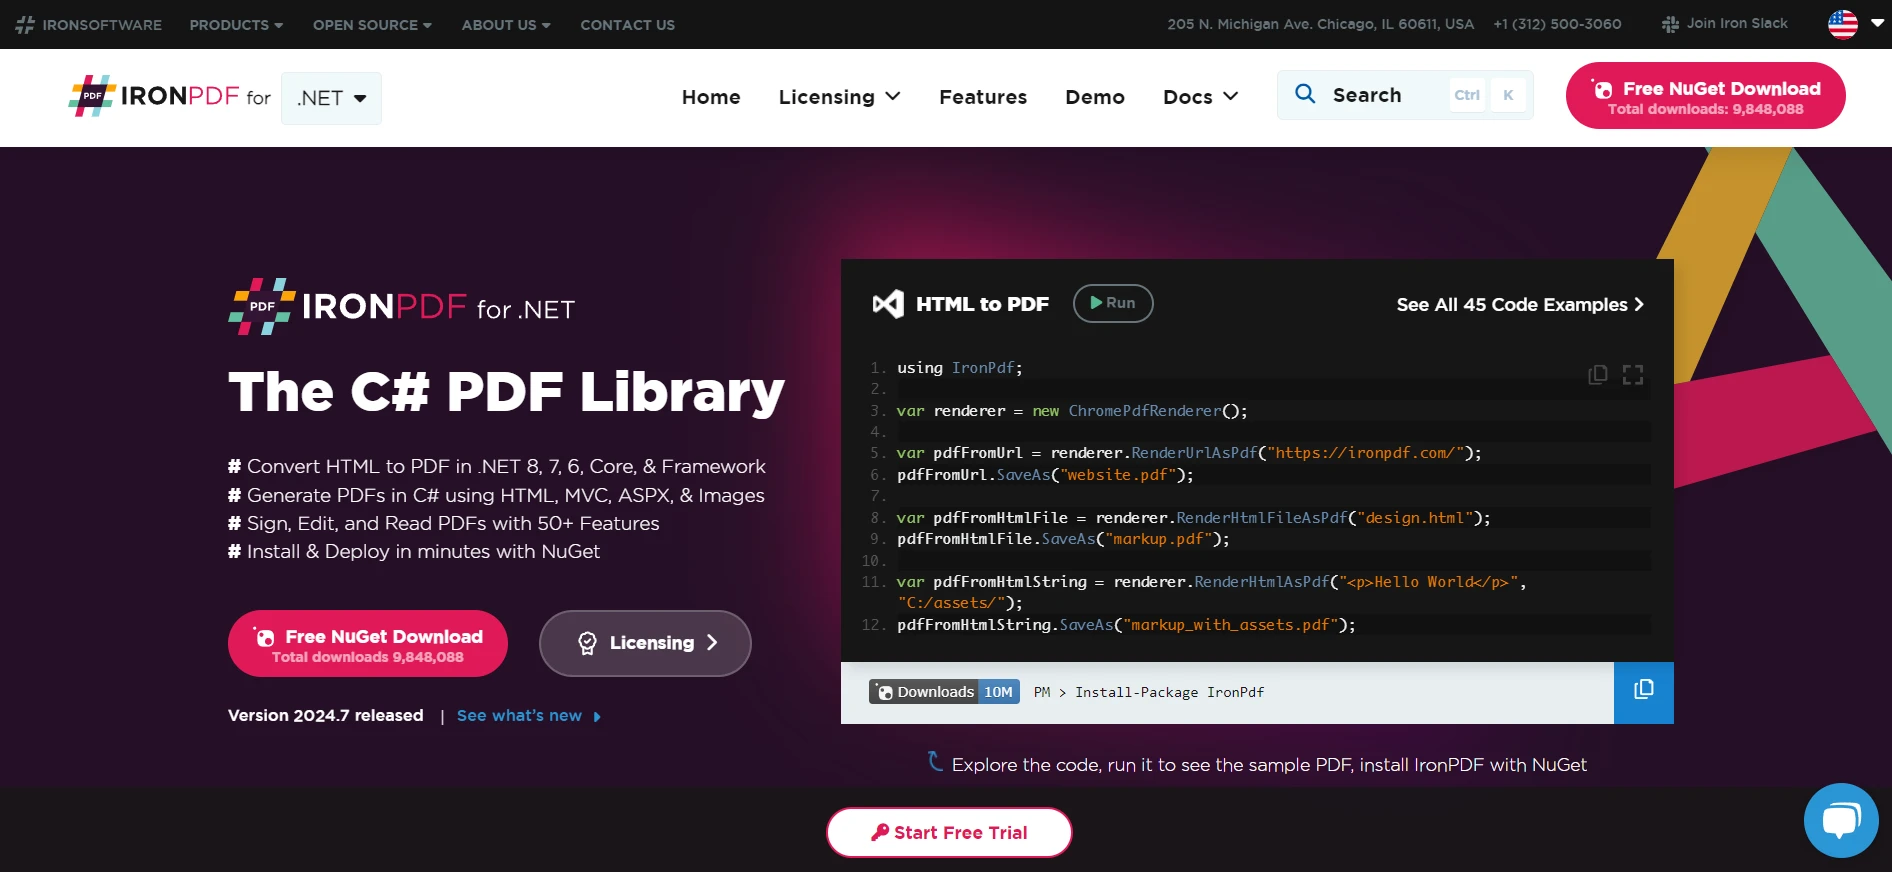Screen dimensions: 1892x872
Task: Copy the code sample with the copy icon
Action: pyautogui.click(x=1598, y=374)
